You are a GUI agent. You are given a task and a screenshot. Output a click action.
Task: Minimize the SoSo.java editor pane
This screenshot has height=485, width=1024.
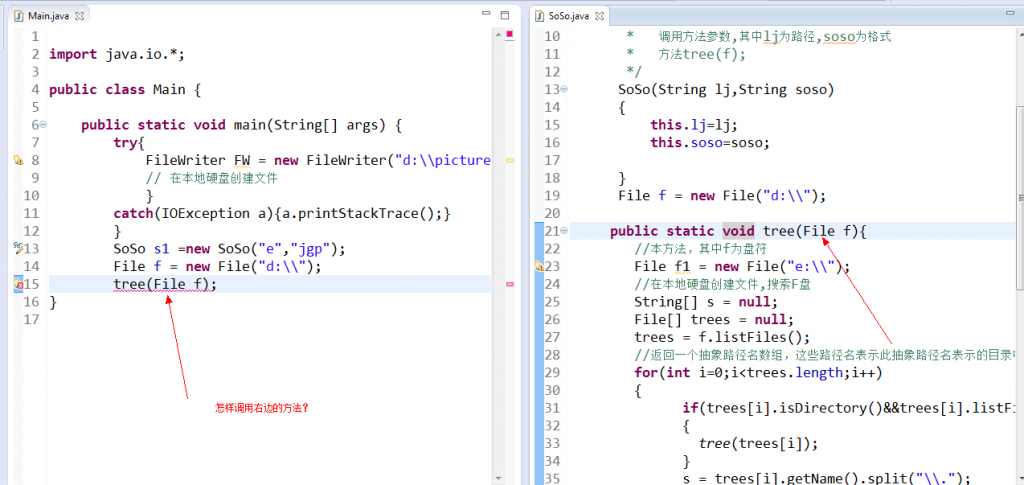pos(1008,14)
